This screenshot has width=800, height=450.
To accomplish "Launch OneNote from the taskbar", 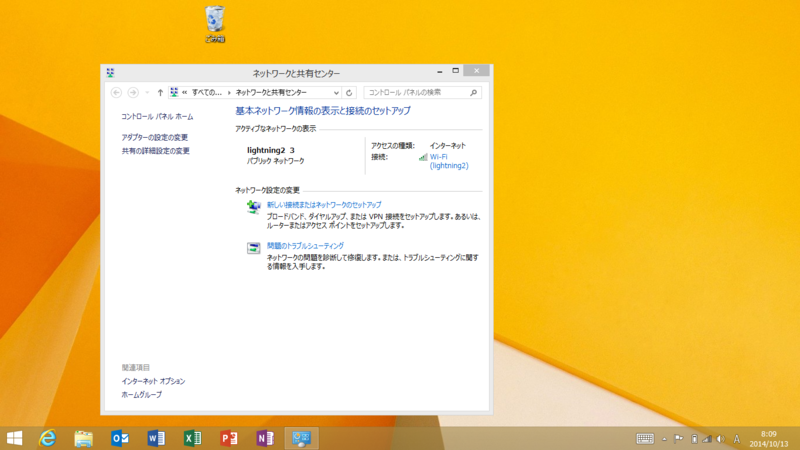I will (x=265, y=438).
